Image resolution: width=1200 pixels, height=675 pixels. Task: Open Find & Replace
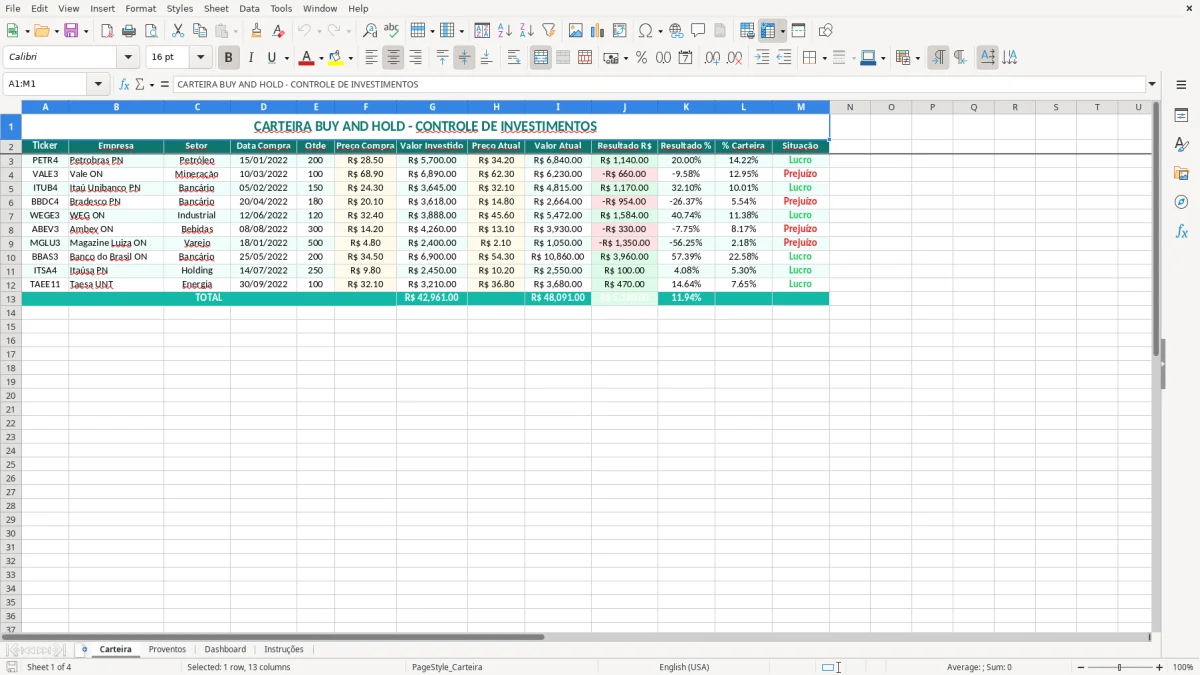click(369, 31)
